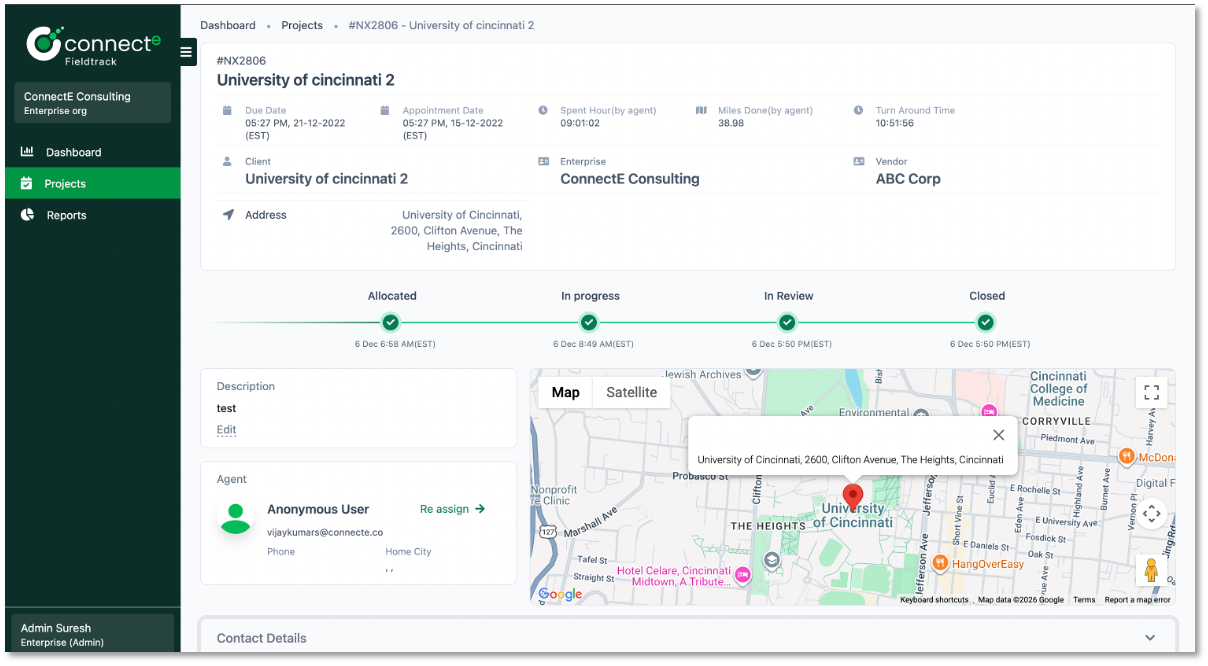Toggle fullscreen map view
Screen dimensions: 1208x666
[x=1151, y=393]
